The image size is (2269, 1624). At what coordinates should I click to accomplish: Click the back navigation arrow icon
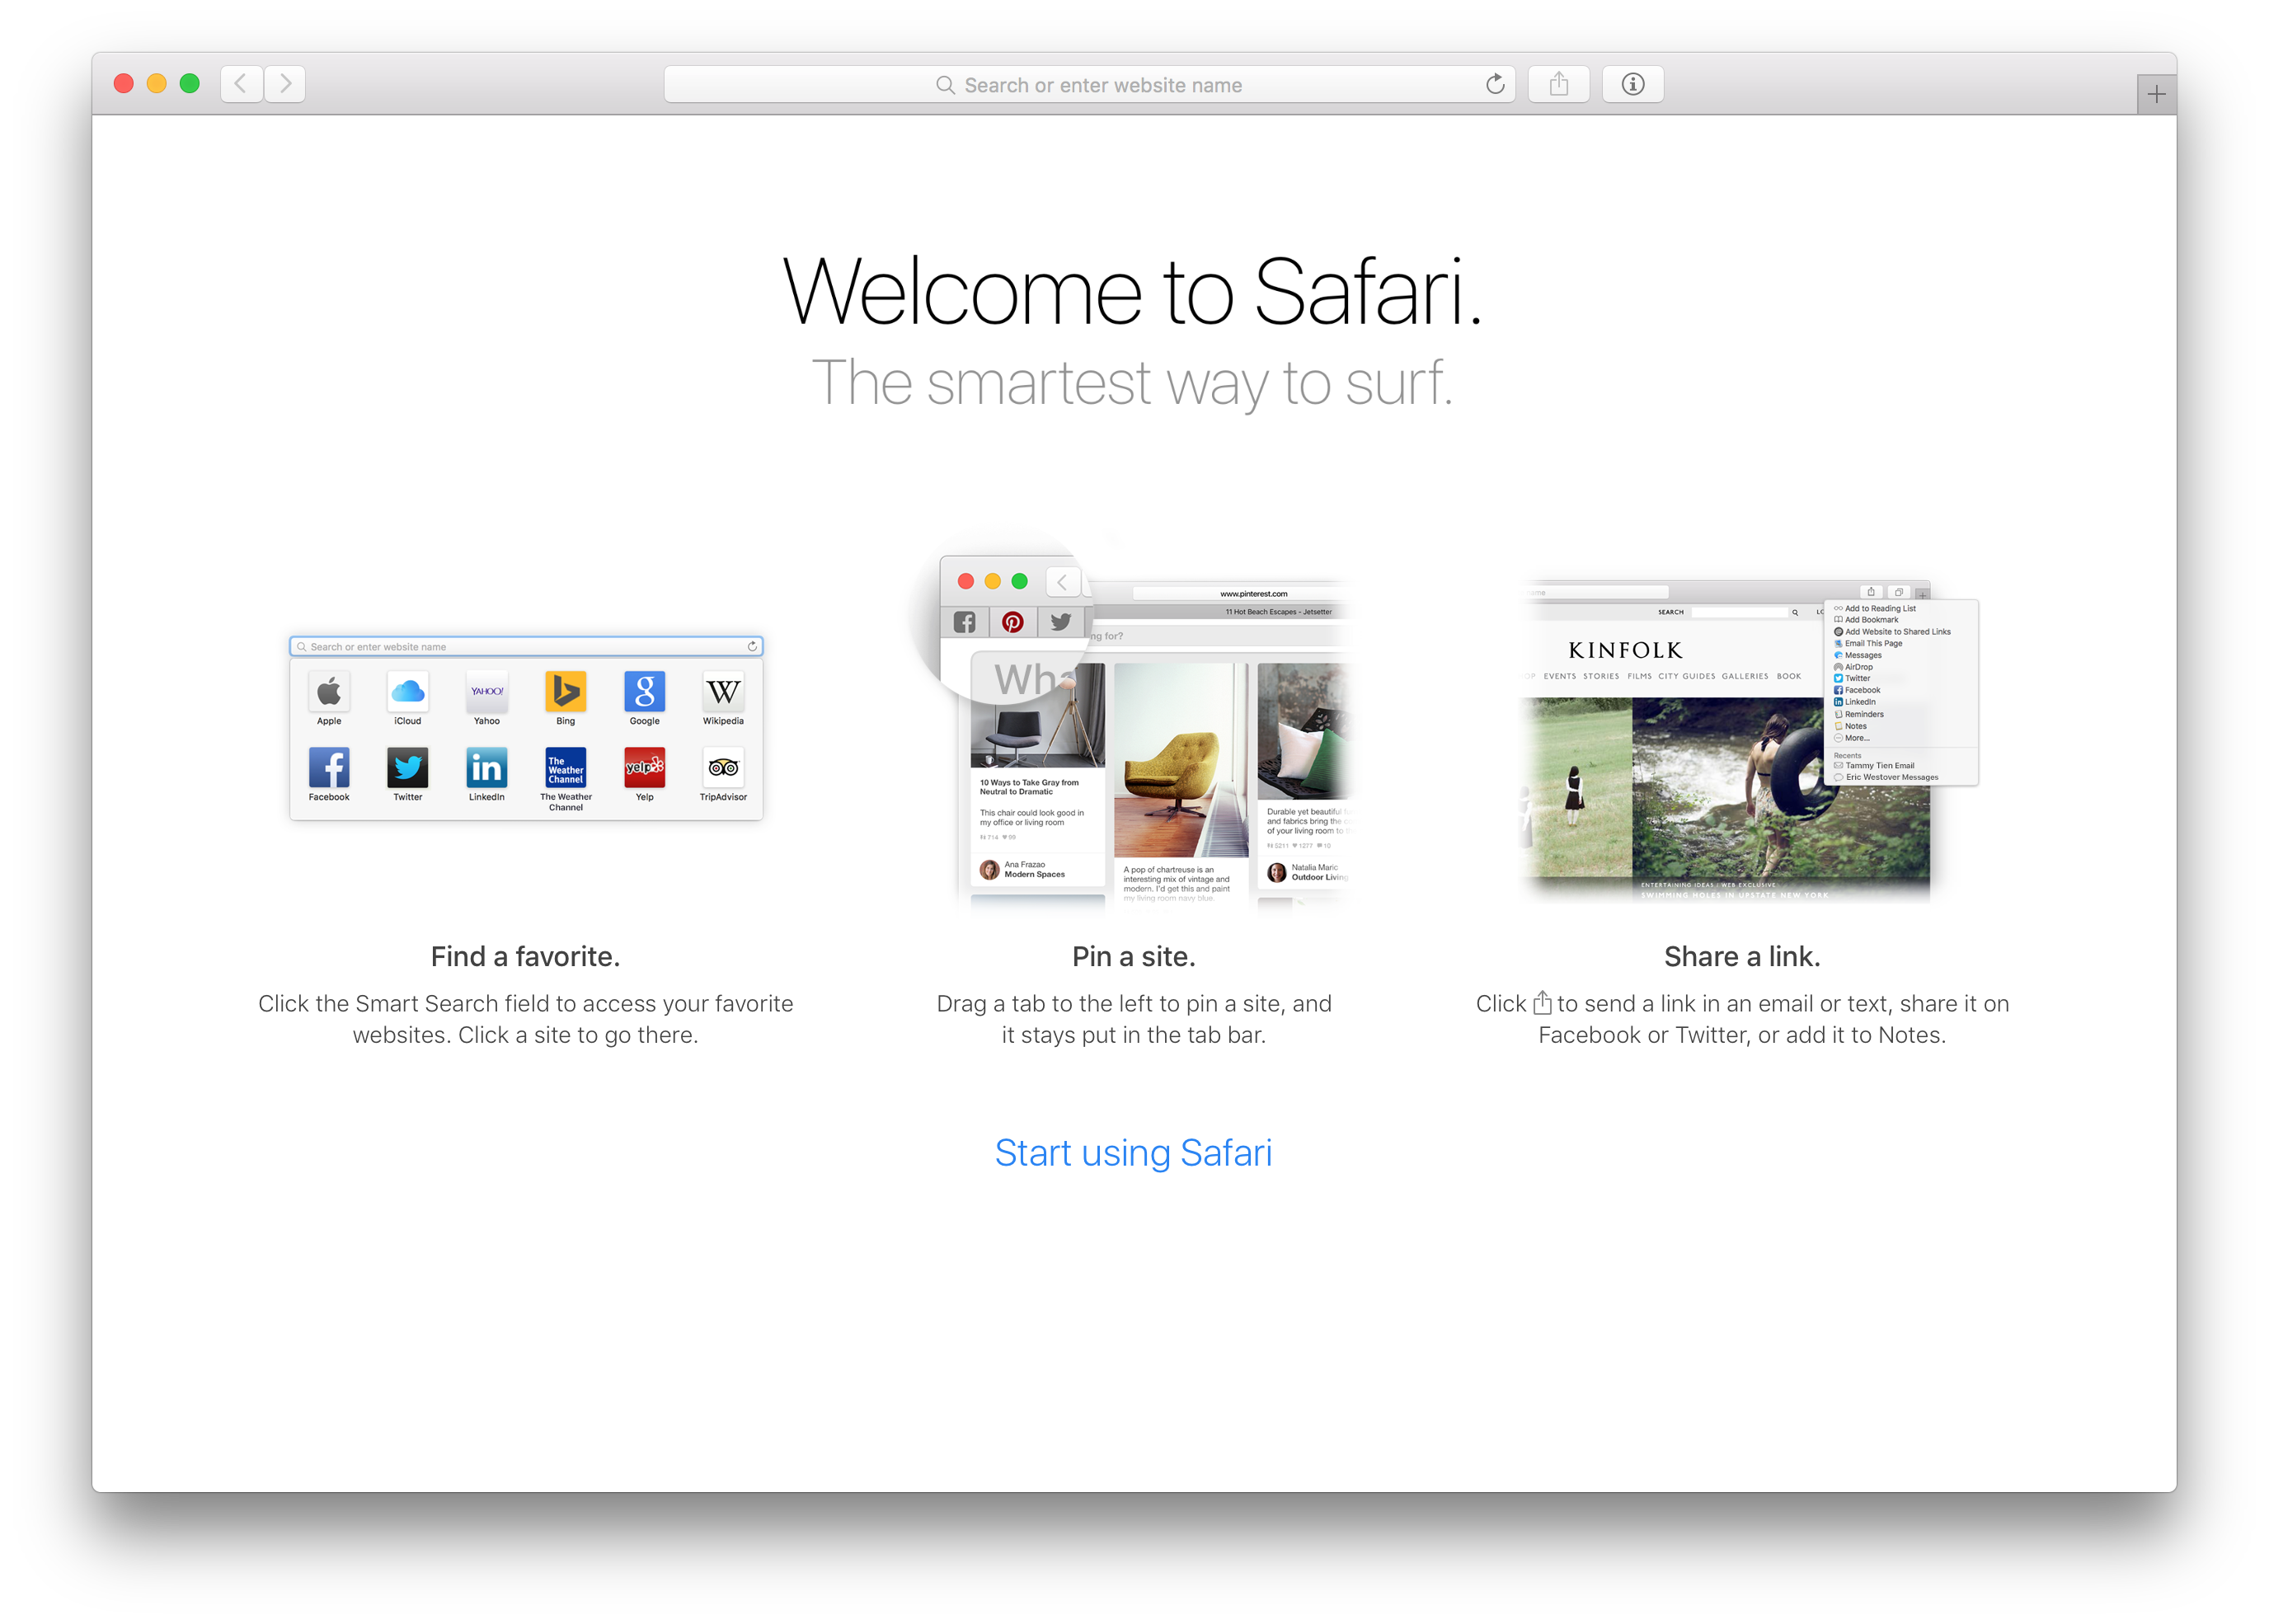point(241,82)
